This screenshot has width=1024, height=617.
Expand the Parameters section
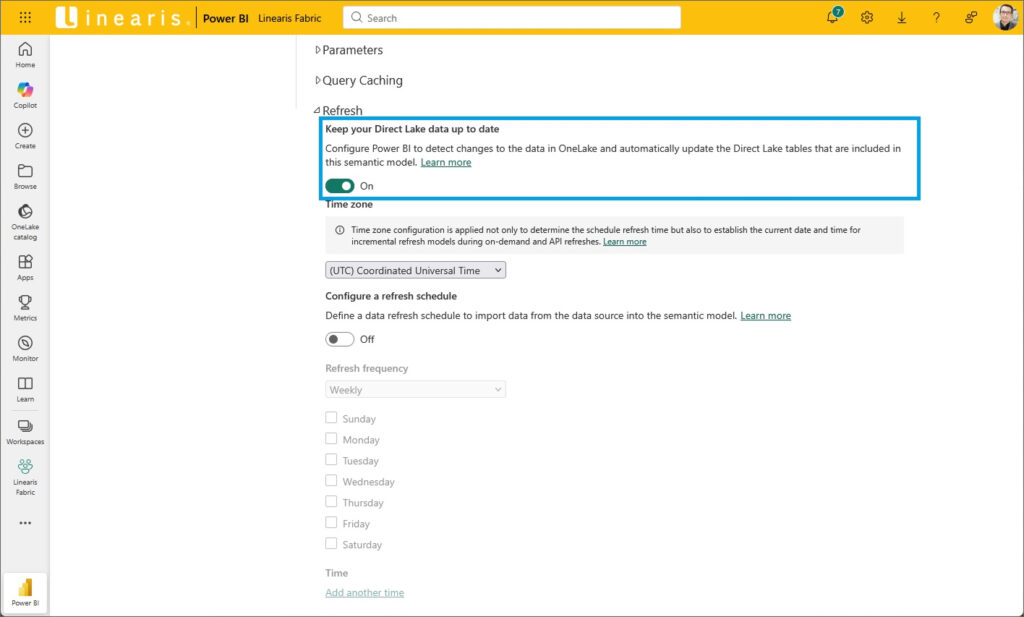(350, 50)
